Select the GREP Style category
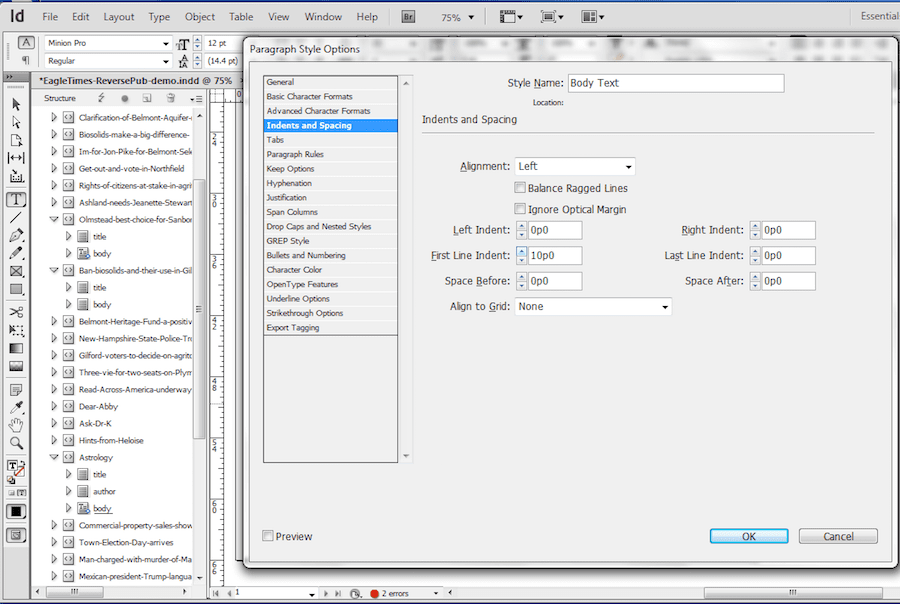900x604 pixels. pos(330,241)
